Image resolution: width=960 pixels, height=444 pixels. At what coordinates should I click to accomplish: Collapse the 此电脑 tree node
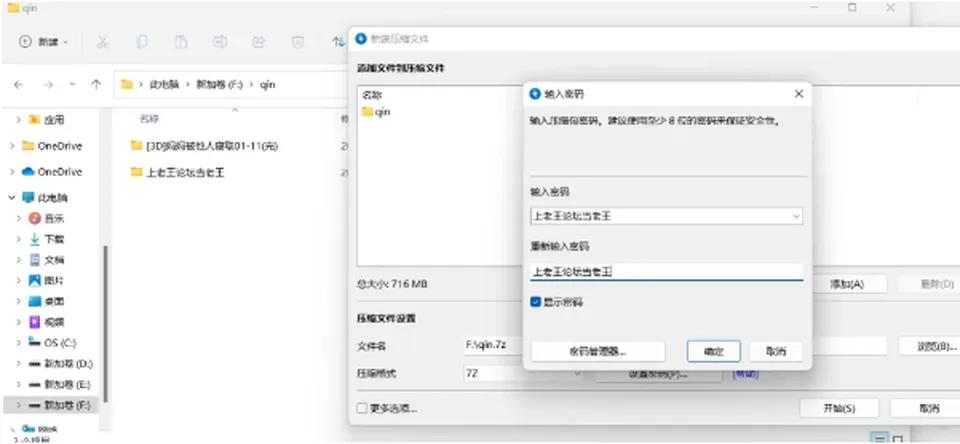12,198
